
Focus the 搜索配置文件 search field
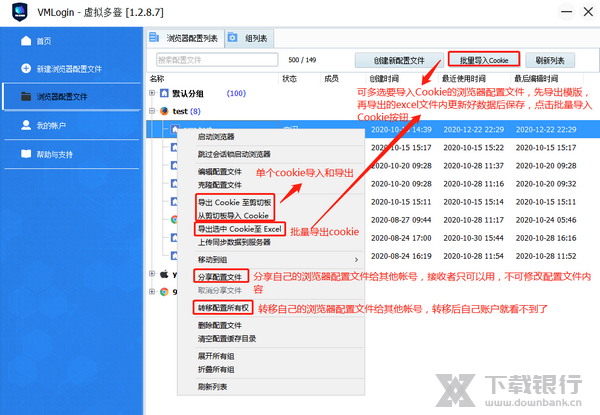pos(217,60)
